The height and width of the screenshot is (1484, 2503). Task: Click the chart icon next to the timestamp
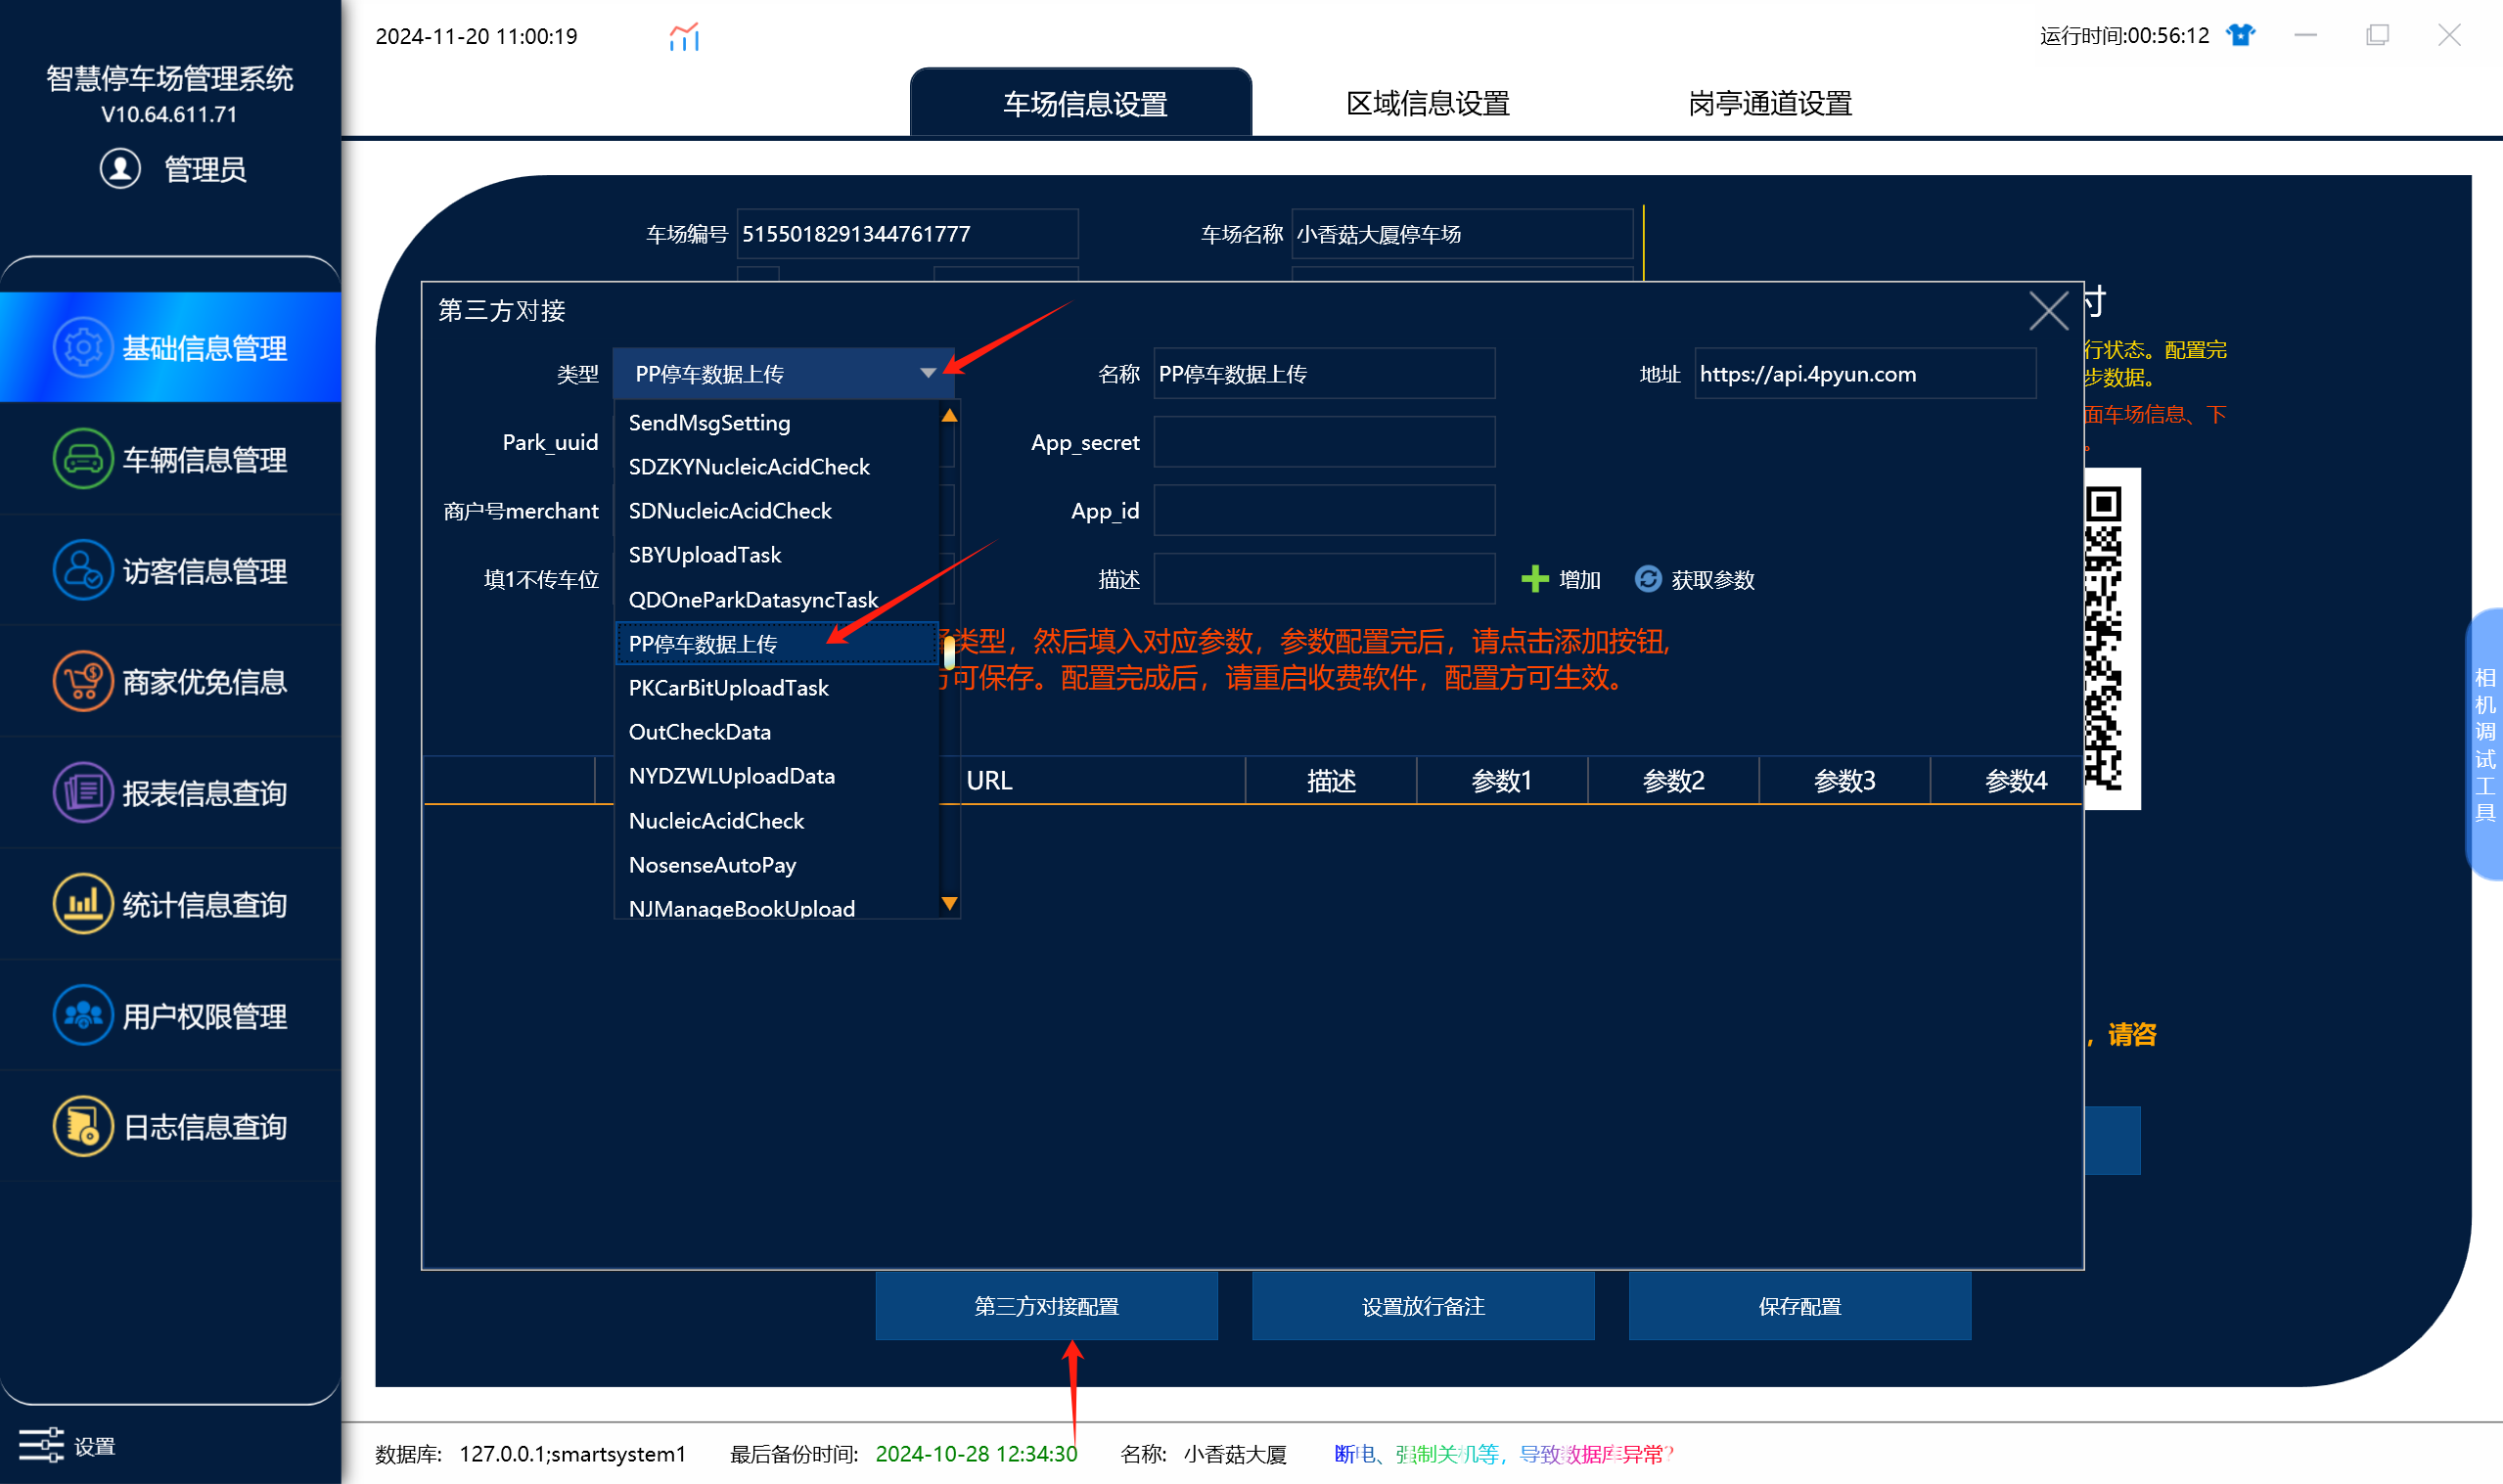684,37
